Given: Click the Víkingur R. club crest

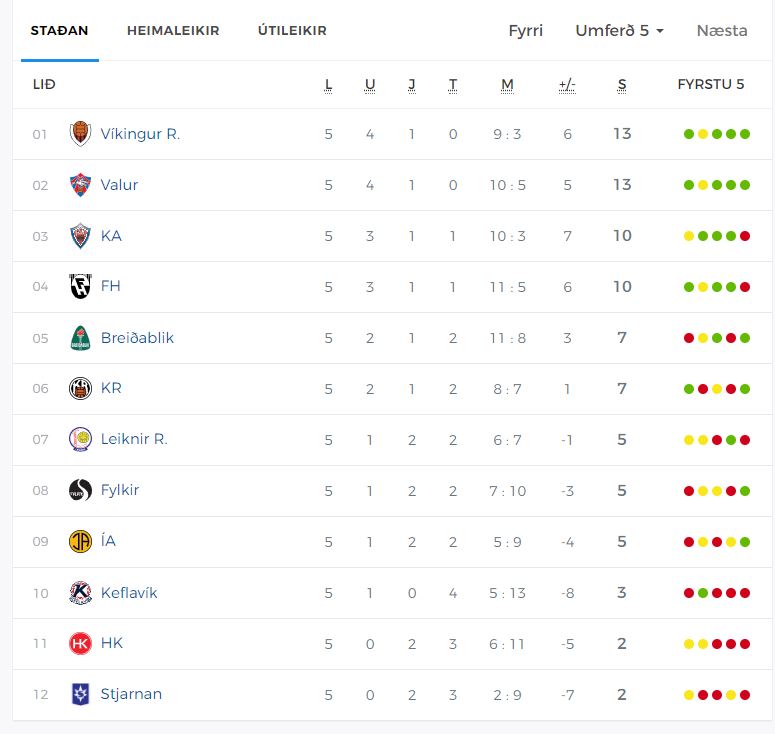Looking at the screenshot, I should point(80,134).
